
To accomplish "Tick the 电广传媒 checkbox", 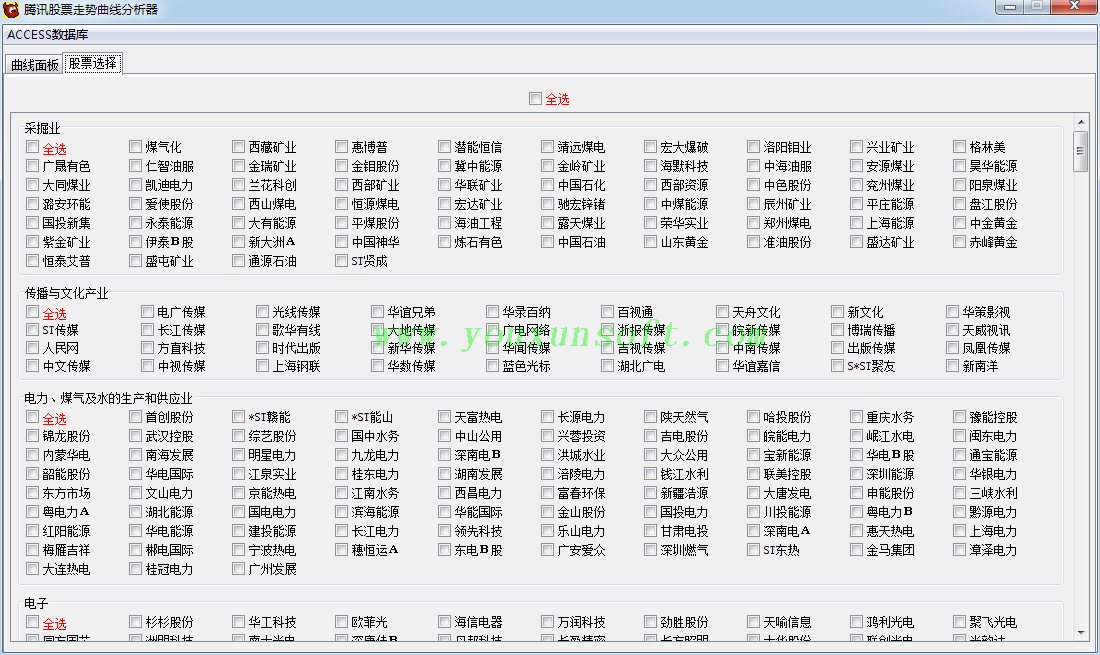I will tap(147, 311).
